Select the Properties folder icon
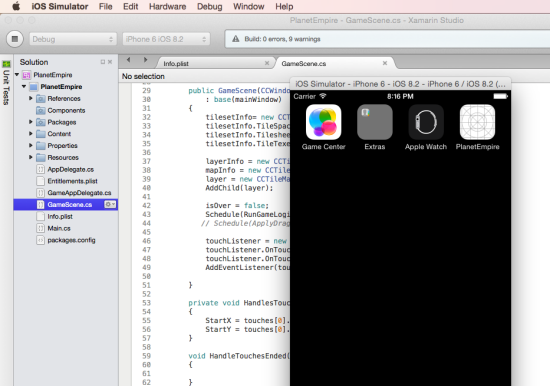 [x=41, y=145]
